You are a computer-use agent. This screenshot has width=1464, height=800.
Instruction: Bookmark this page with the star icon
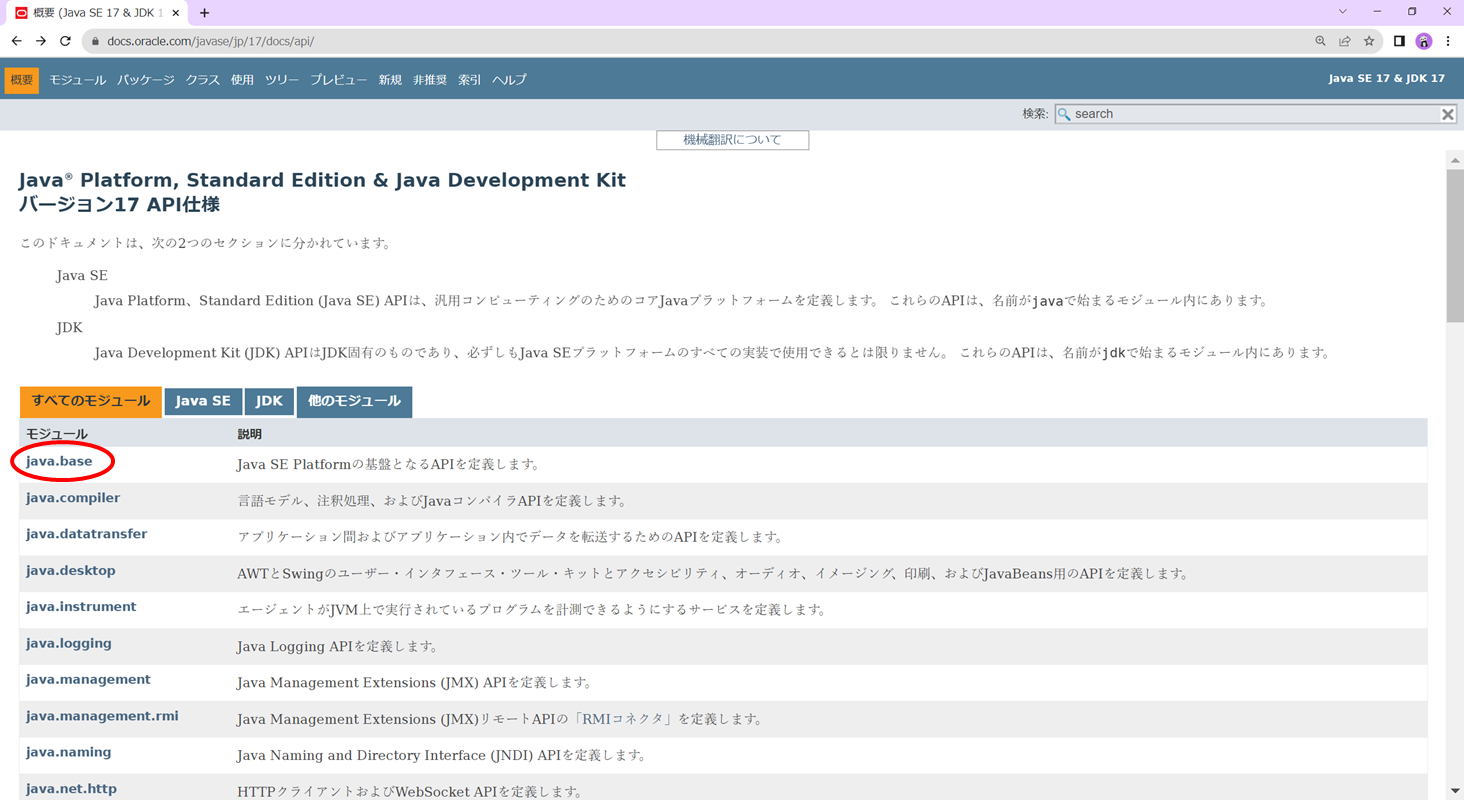tap(1368, 43)
